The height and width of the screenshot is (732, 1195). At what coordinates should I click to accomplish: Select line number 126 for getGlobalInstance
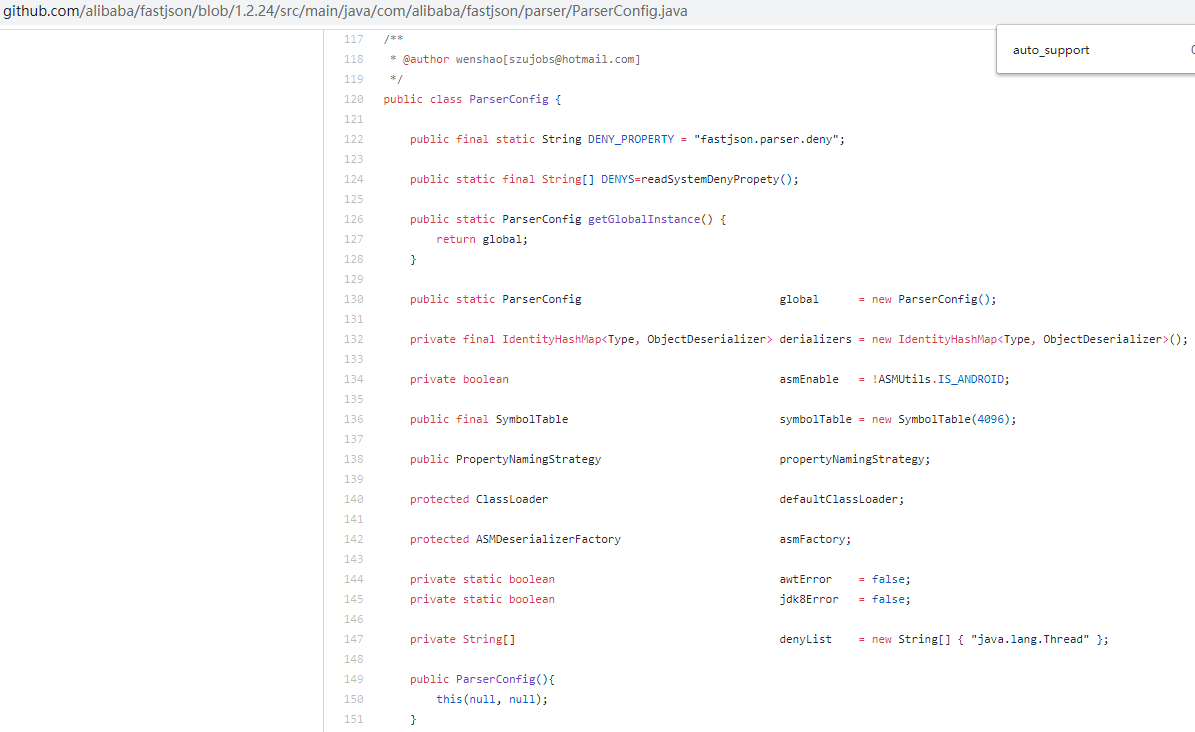(353, 219)
